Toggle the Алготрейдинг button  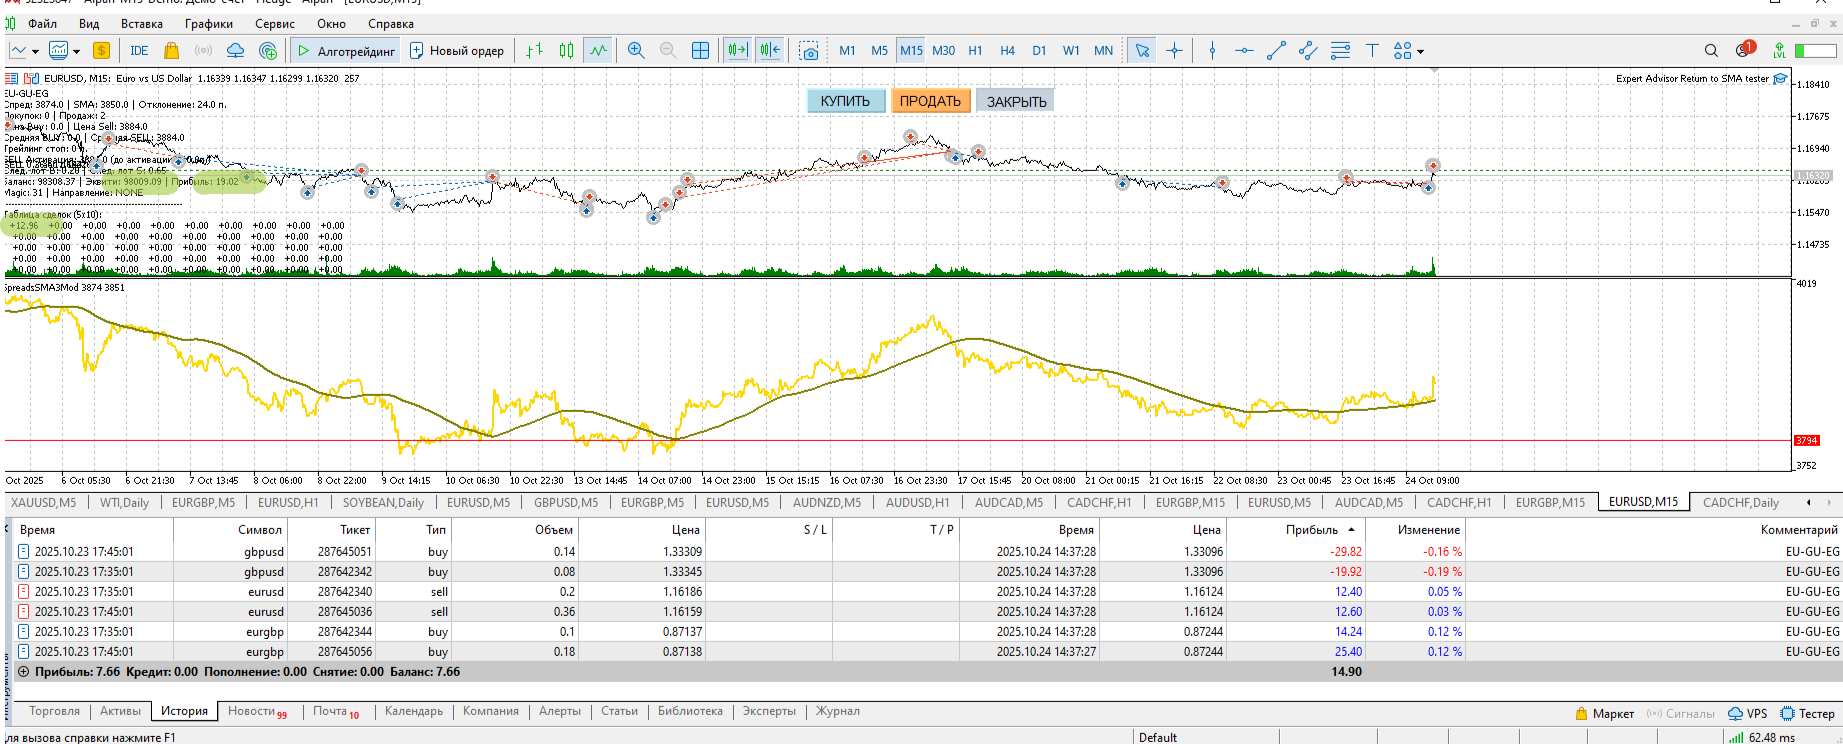point(346,51)
